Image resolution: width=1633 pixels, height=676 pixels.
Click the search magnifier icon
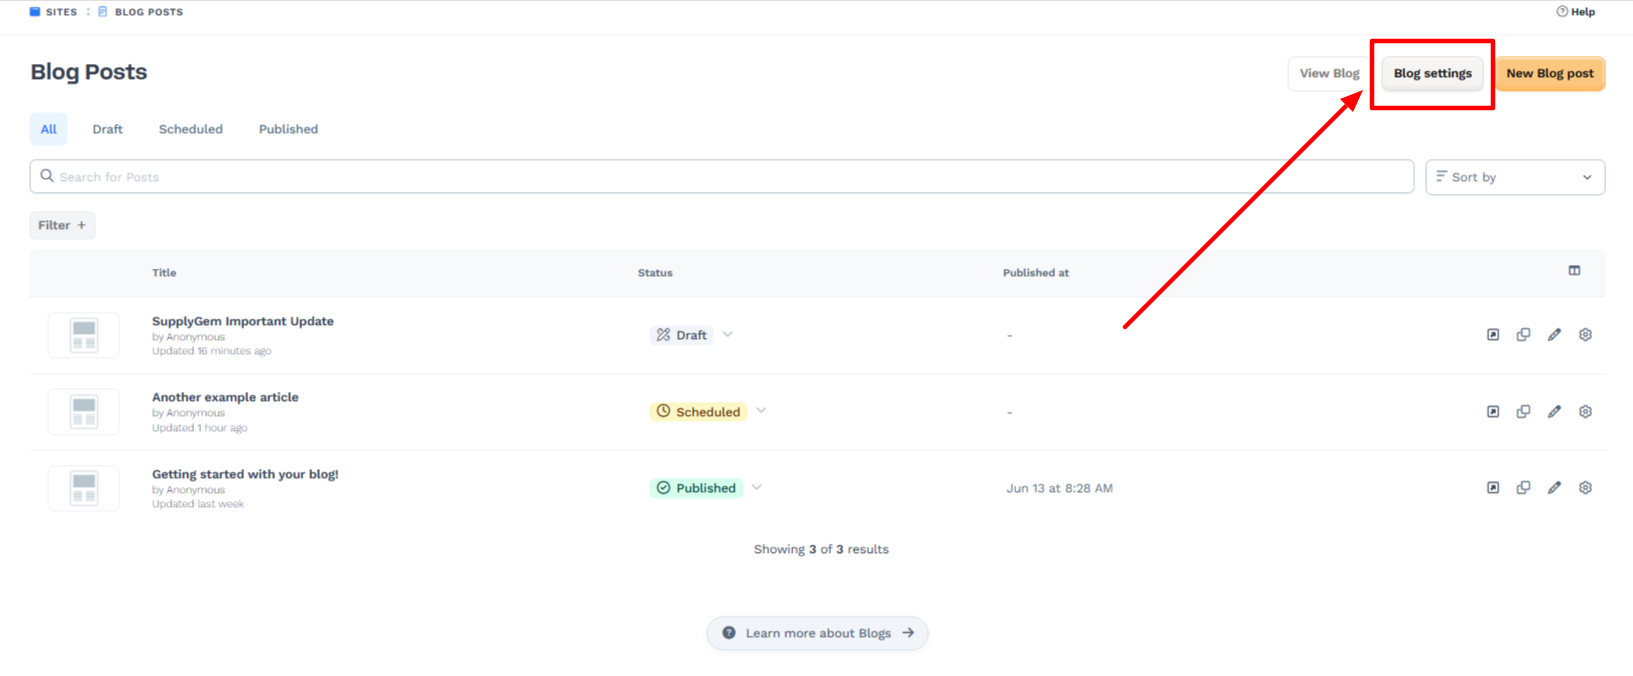pyautogui.click(x=47, y=176)
